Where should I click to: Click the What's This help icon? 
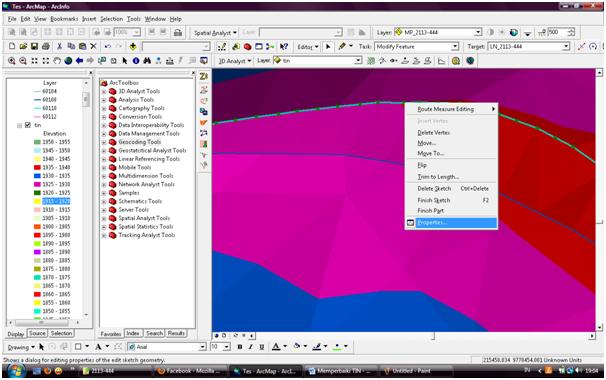[x=284, y=47]
